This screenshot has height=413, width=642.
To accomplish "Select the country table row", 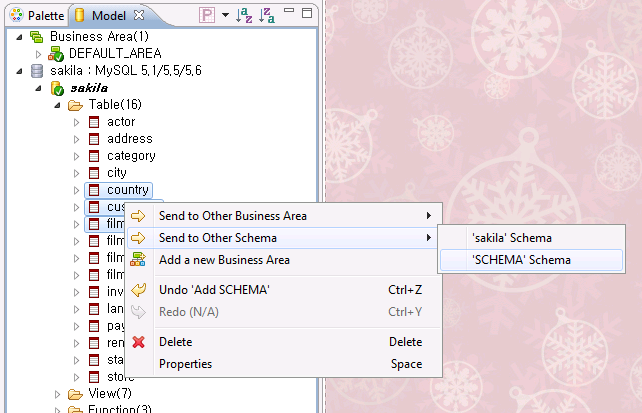I will (x=119, y=190).
